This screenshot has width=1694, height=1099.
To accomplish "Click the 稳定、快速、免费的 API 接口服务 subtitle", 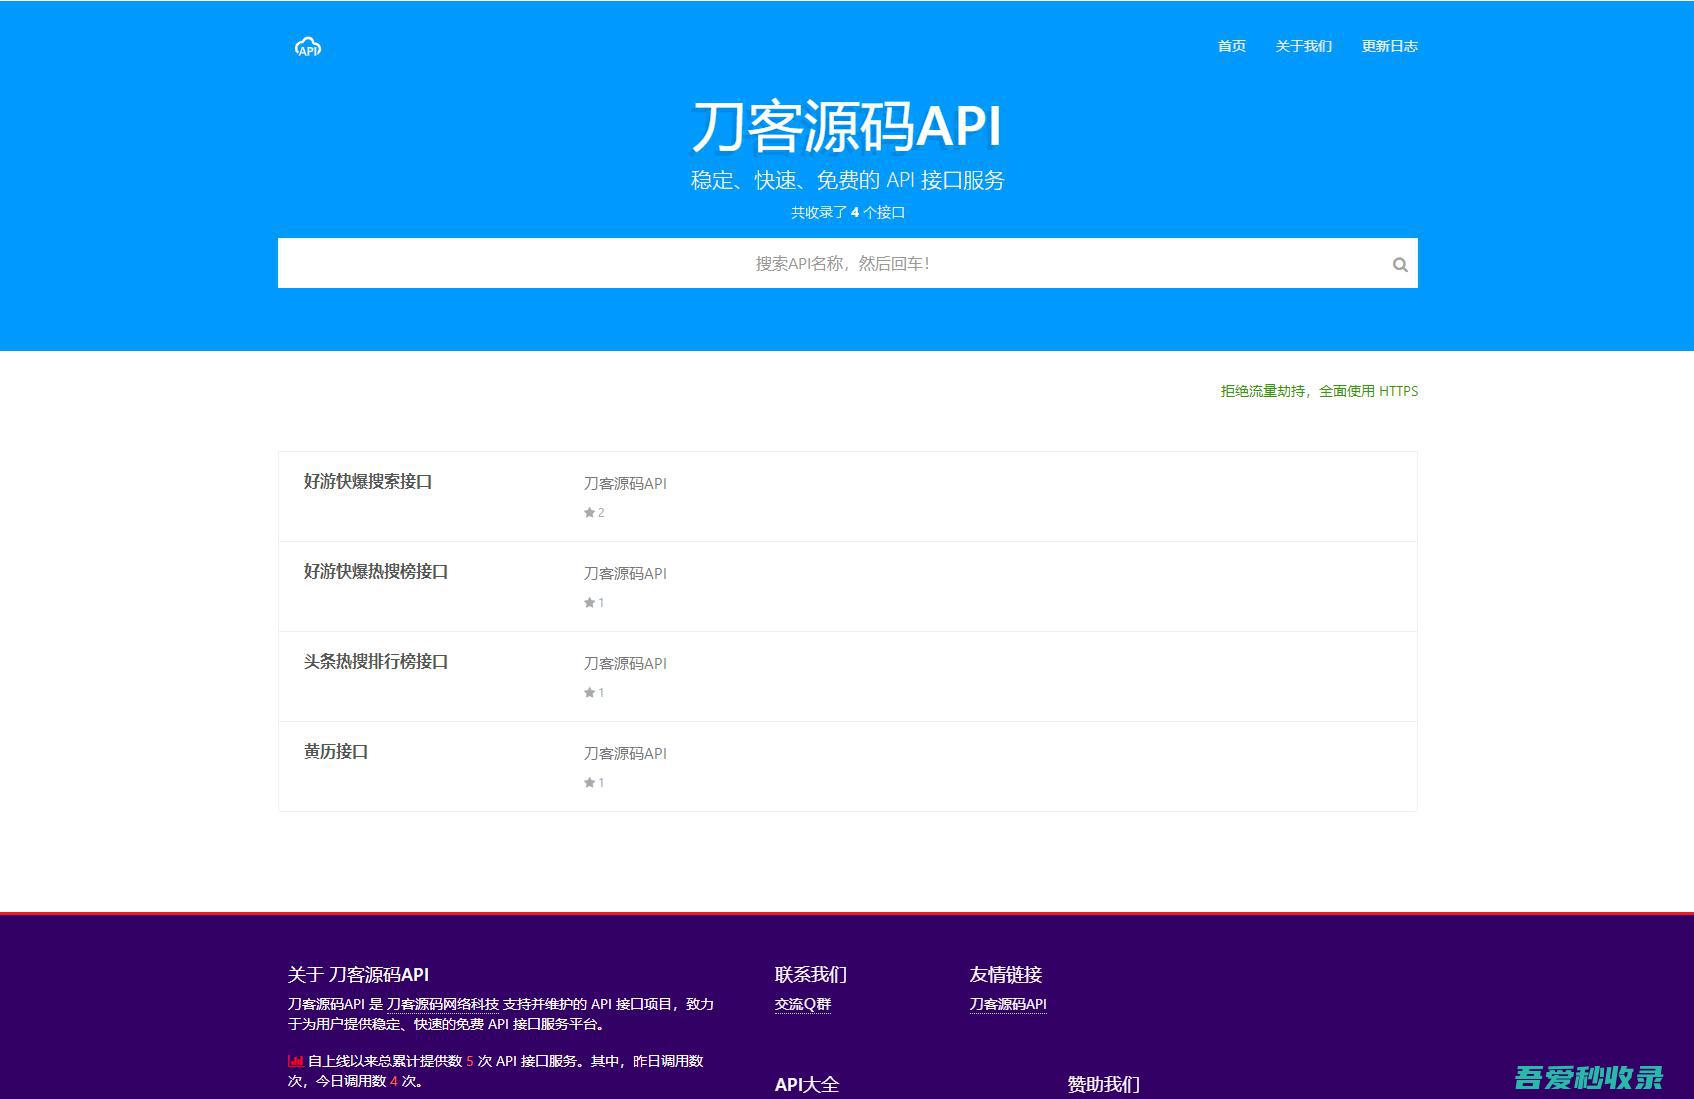I will pyautogui.click(x=847, y=180).
